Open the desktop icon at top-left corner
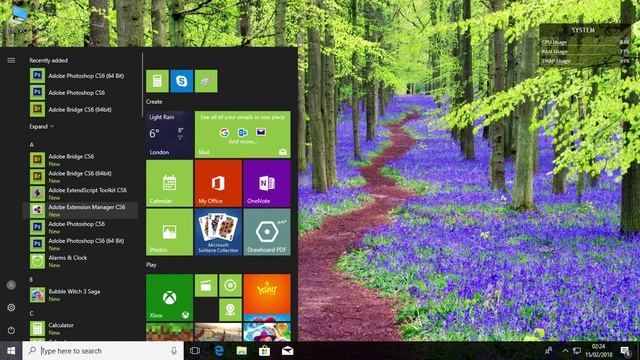 [18, 20]
